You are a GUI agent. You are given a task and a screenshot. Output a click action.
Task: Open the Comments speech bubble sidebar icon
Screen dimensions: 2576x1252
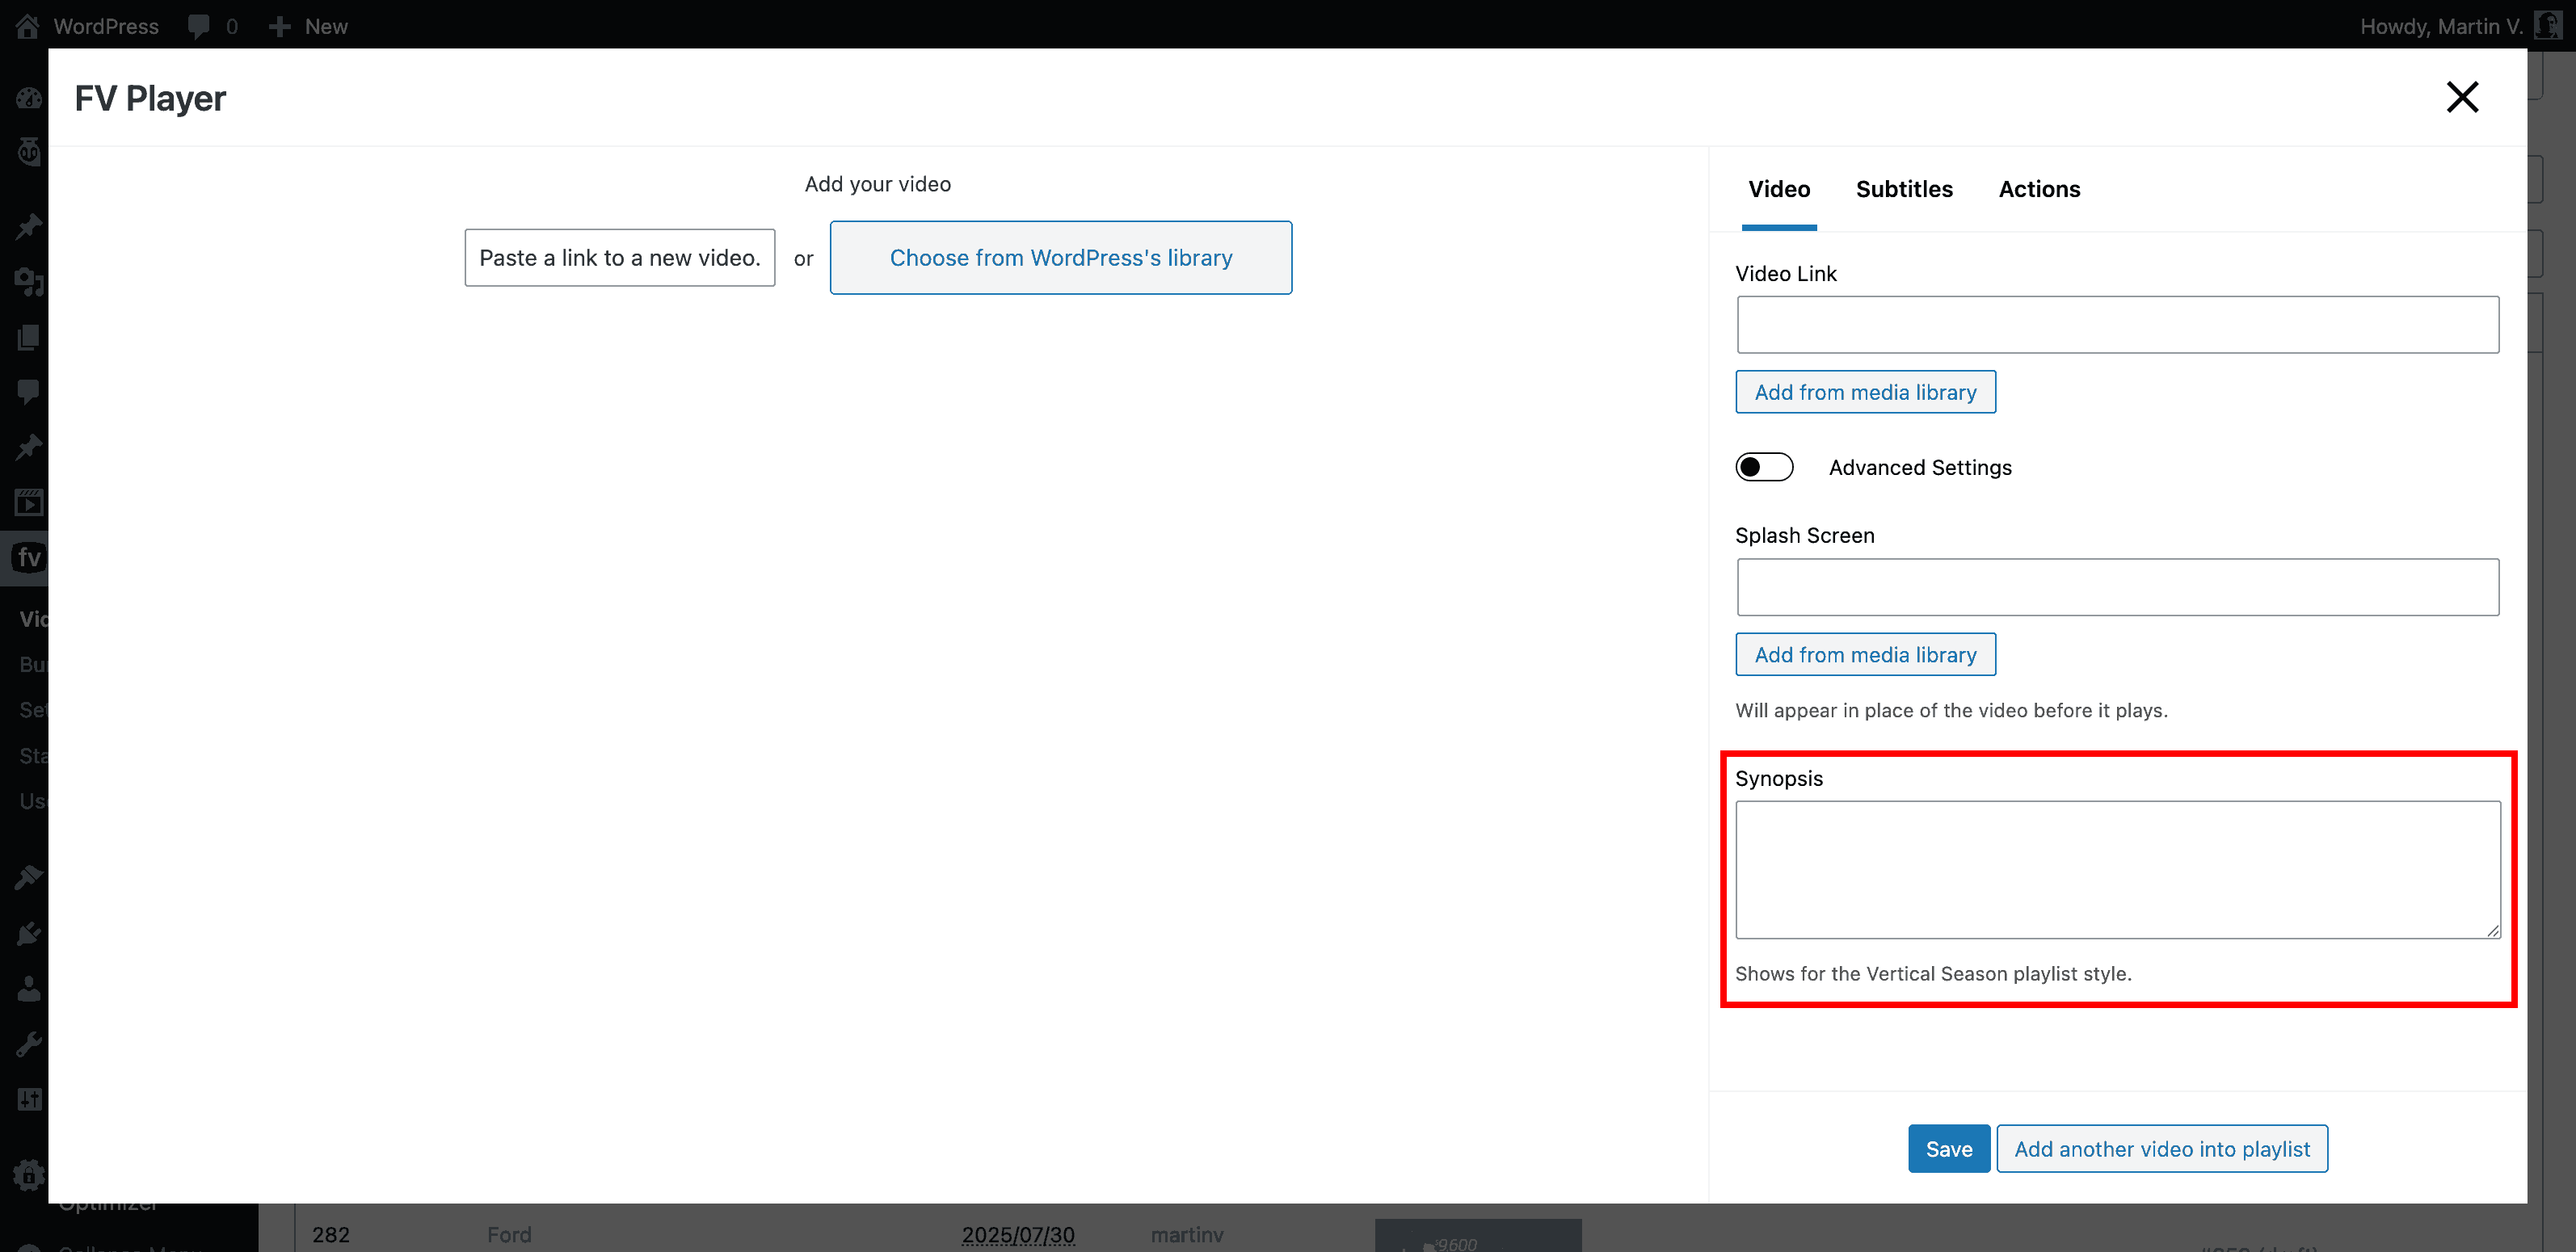click(29, 391)
